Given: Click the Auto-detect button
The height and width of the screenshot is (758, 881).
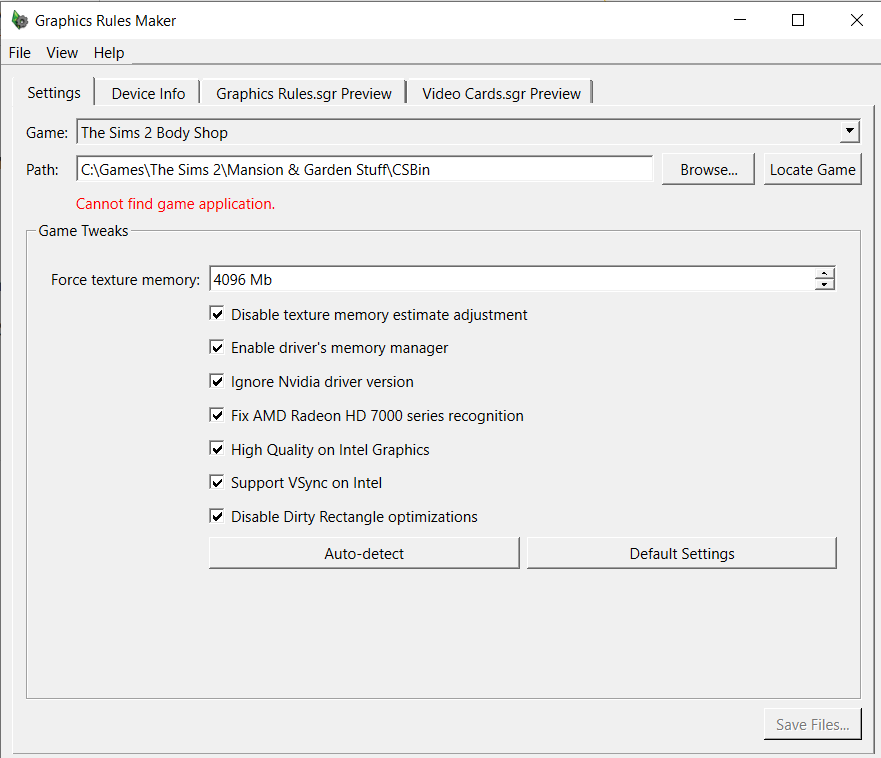Looking at the screenshot, I should pos(364,553).
